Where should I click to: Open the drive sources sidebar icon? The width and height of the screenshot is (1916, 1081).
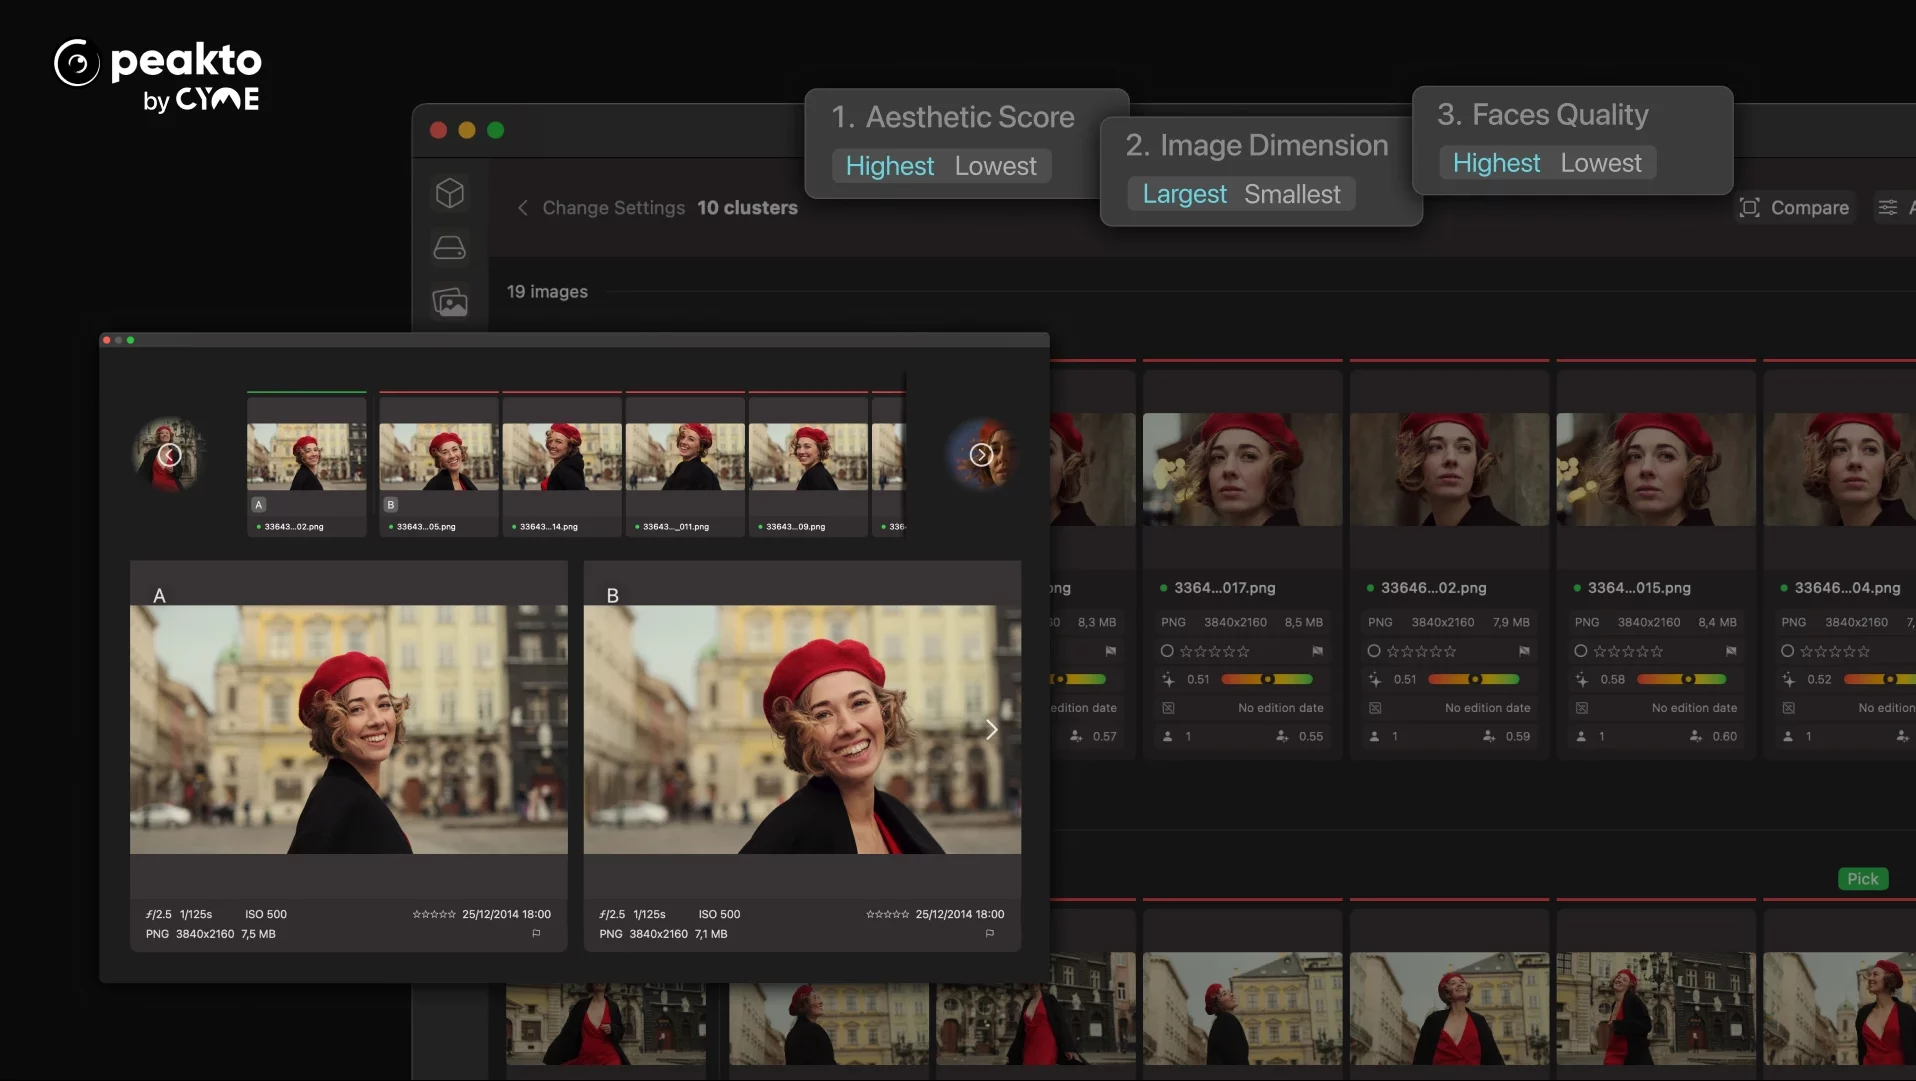pyautogui.click(x=450, y=247)
